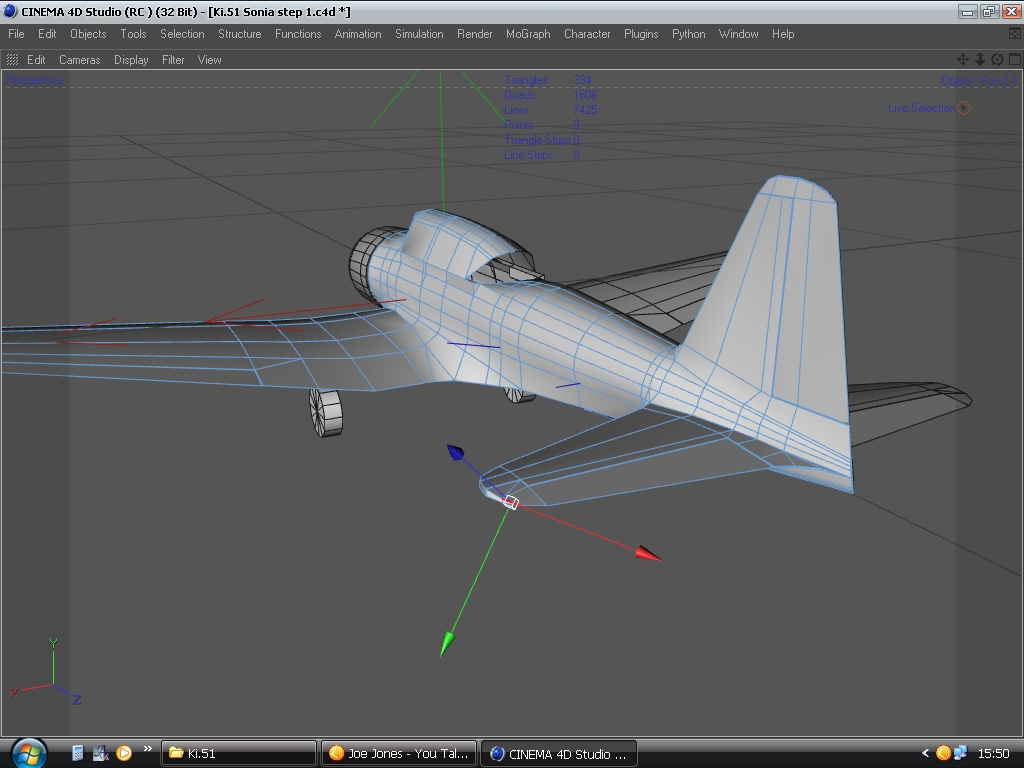Toggle the active viewport maximize icon
1024x768 pixels.
(1014, 60)
